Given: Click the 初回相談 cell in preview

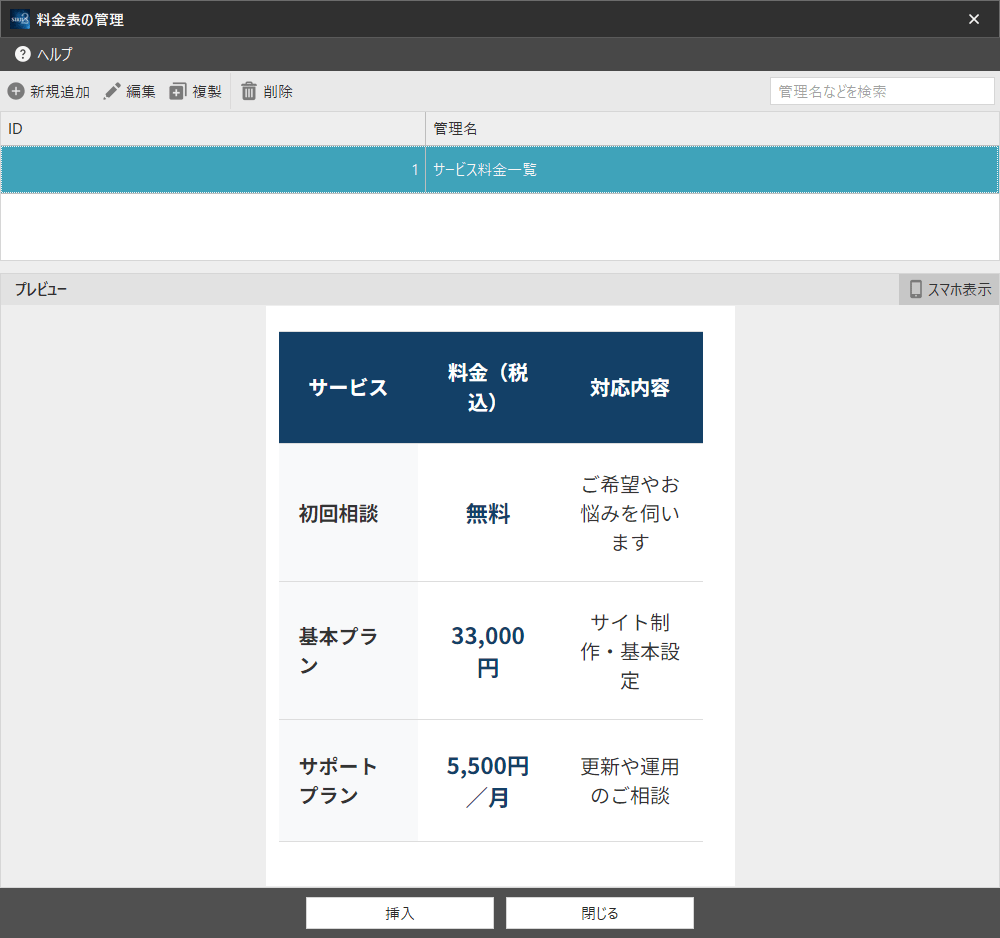Looking at the screenshot, I should [x=348, y=513].
